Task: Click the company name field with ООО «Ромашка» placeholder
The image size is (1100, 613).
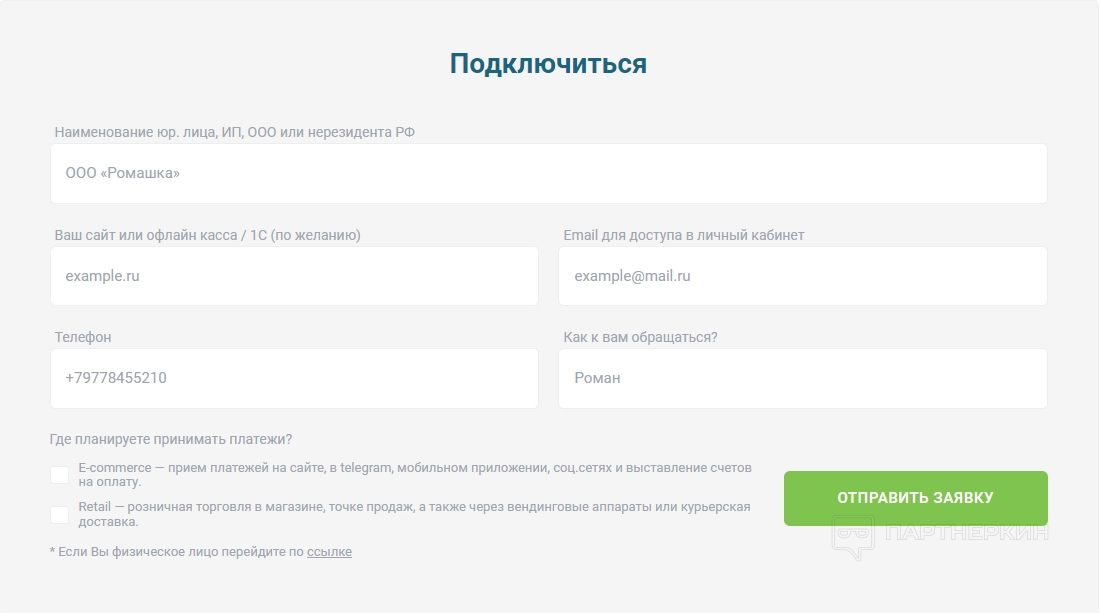Action: click(x=548, y=173)
